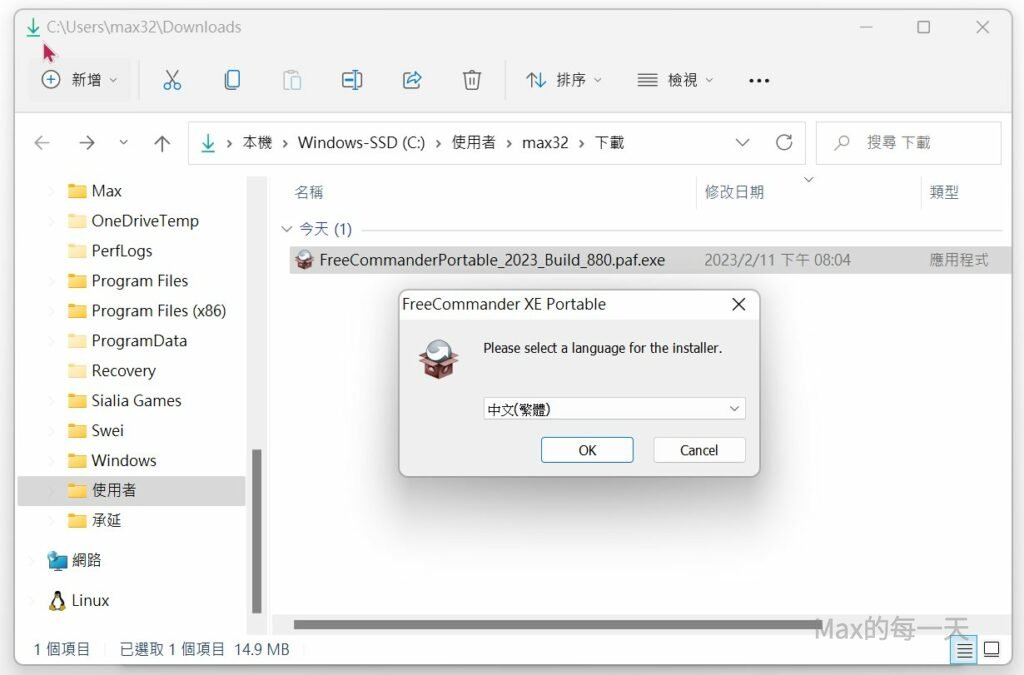Switch to details view layout icon
The image size is (1024, 675).
pyautogui.click(x=964, y=650)
